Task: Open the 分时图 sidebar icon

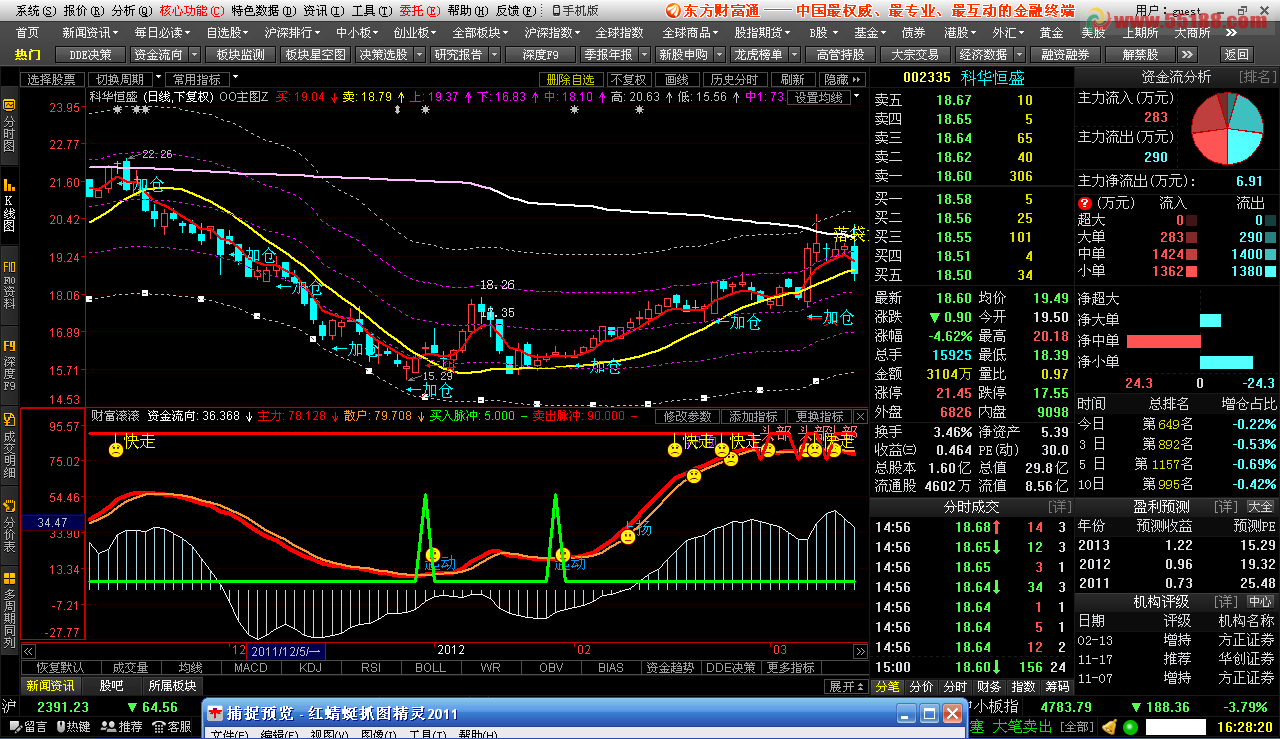Action: (x=9, y=126)
